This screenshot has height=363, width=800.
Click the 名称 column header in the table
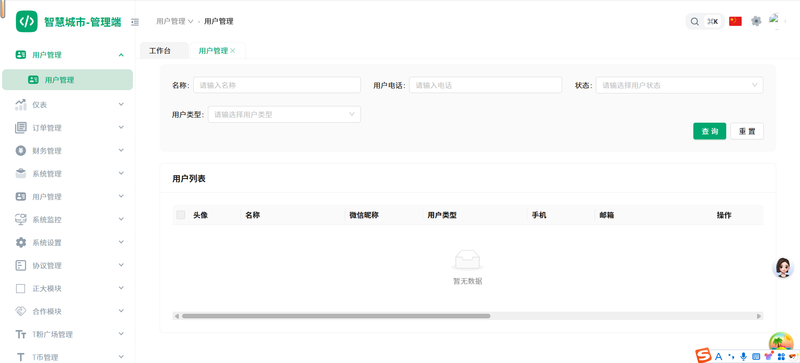253,215
